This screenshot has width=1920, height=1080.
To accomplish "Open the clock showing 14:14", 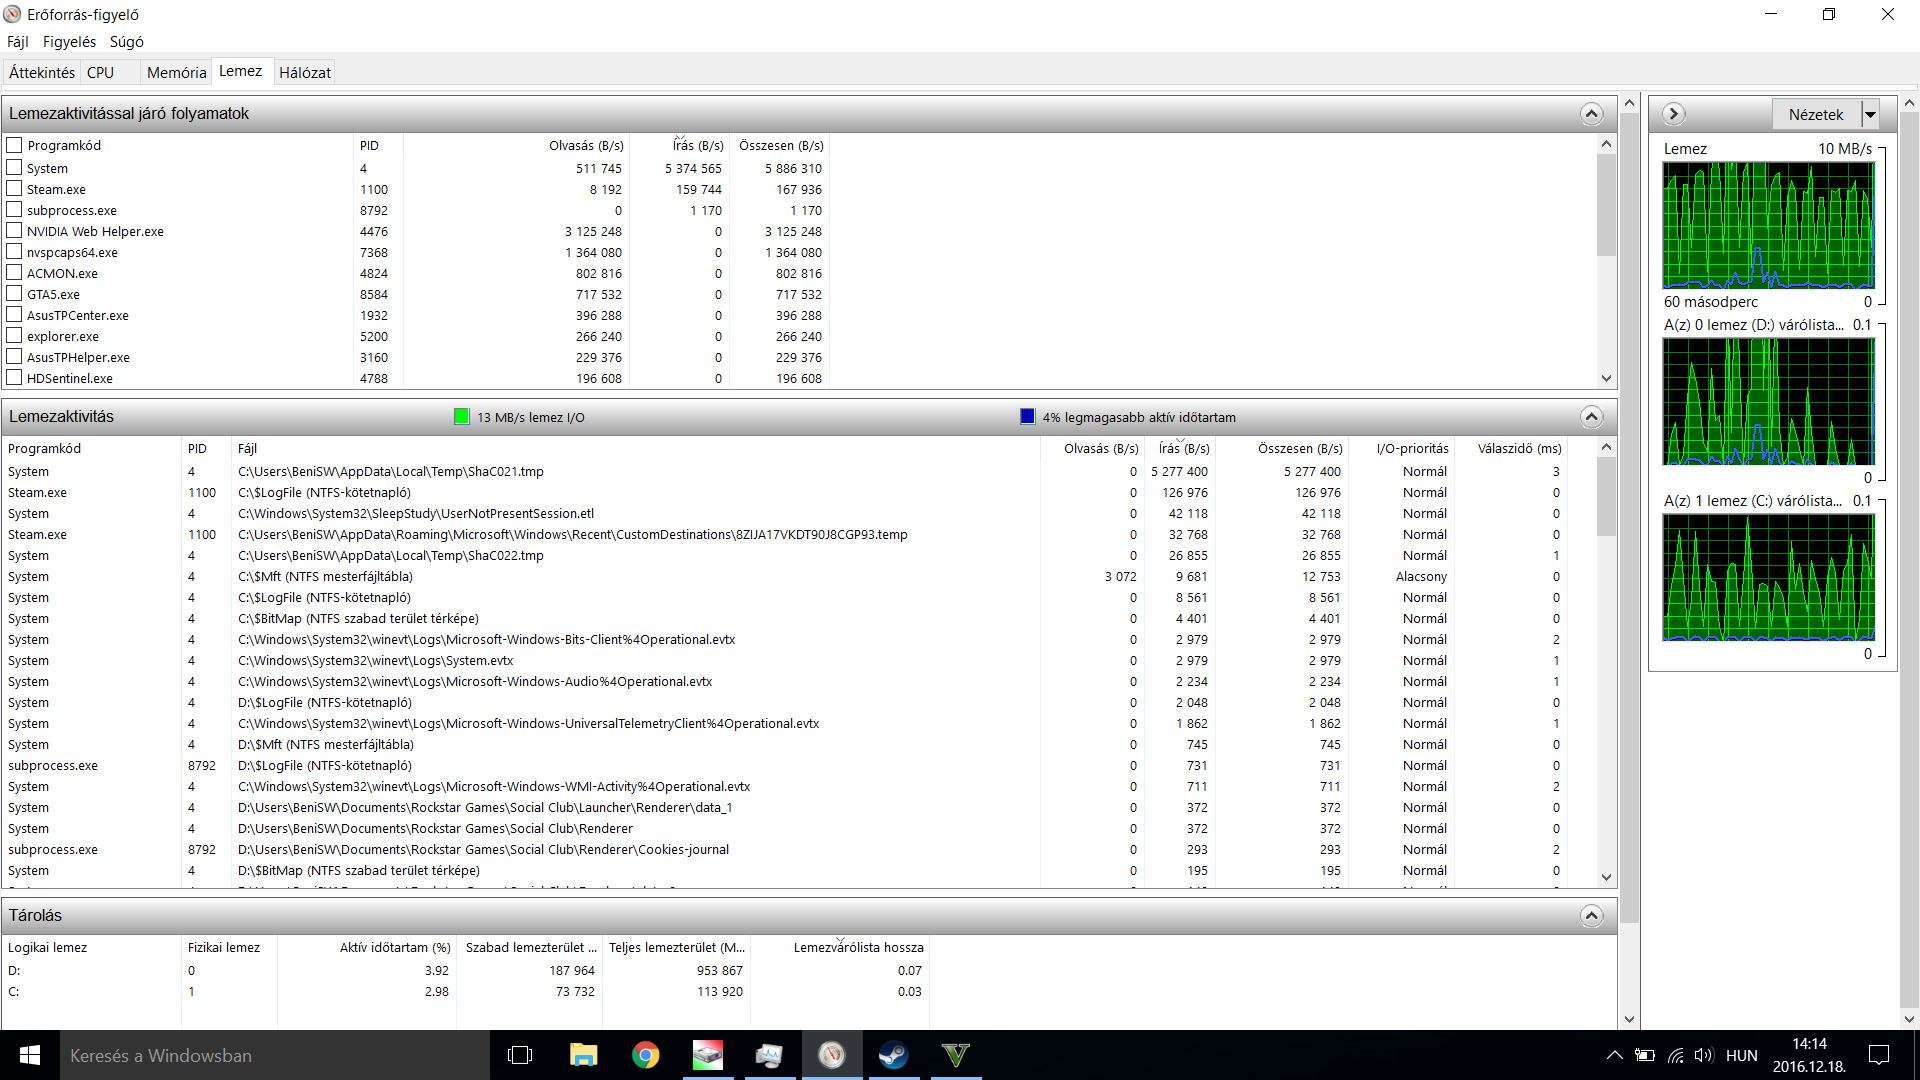I will tap(1809, 1055).
